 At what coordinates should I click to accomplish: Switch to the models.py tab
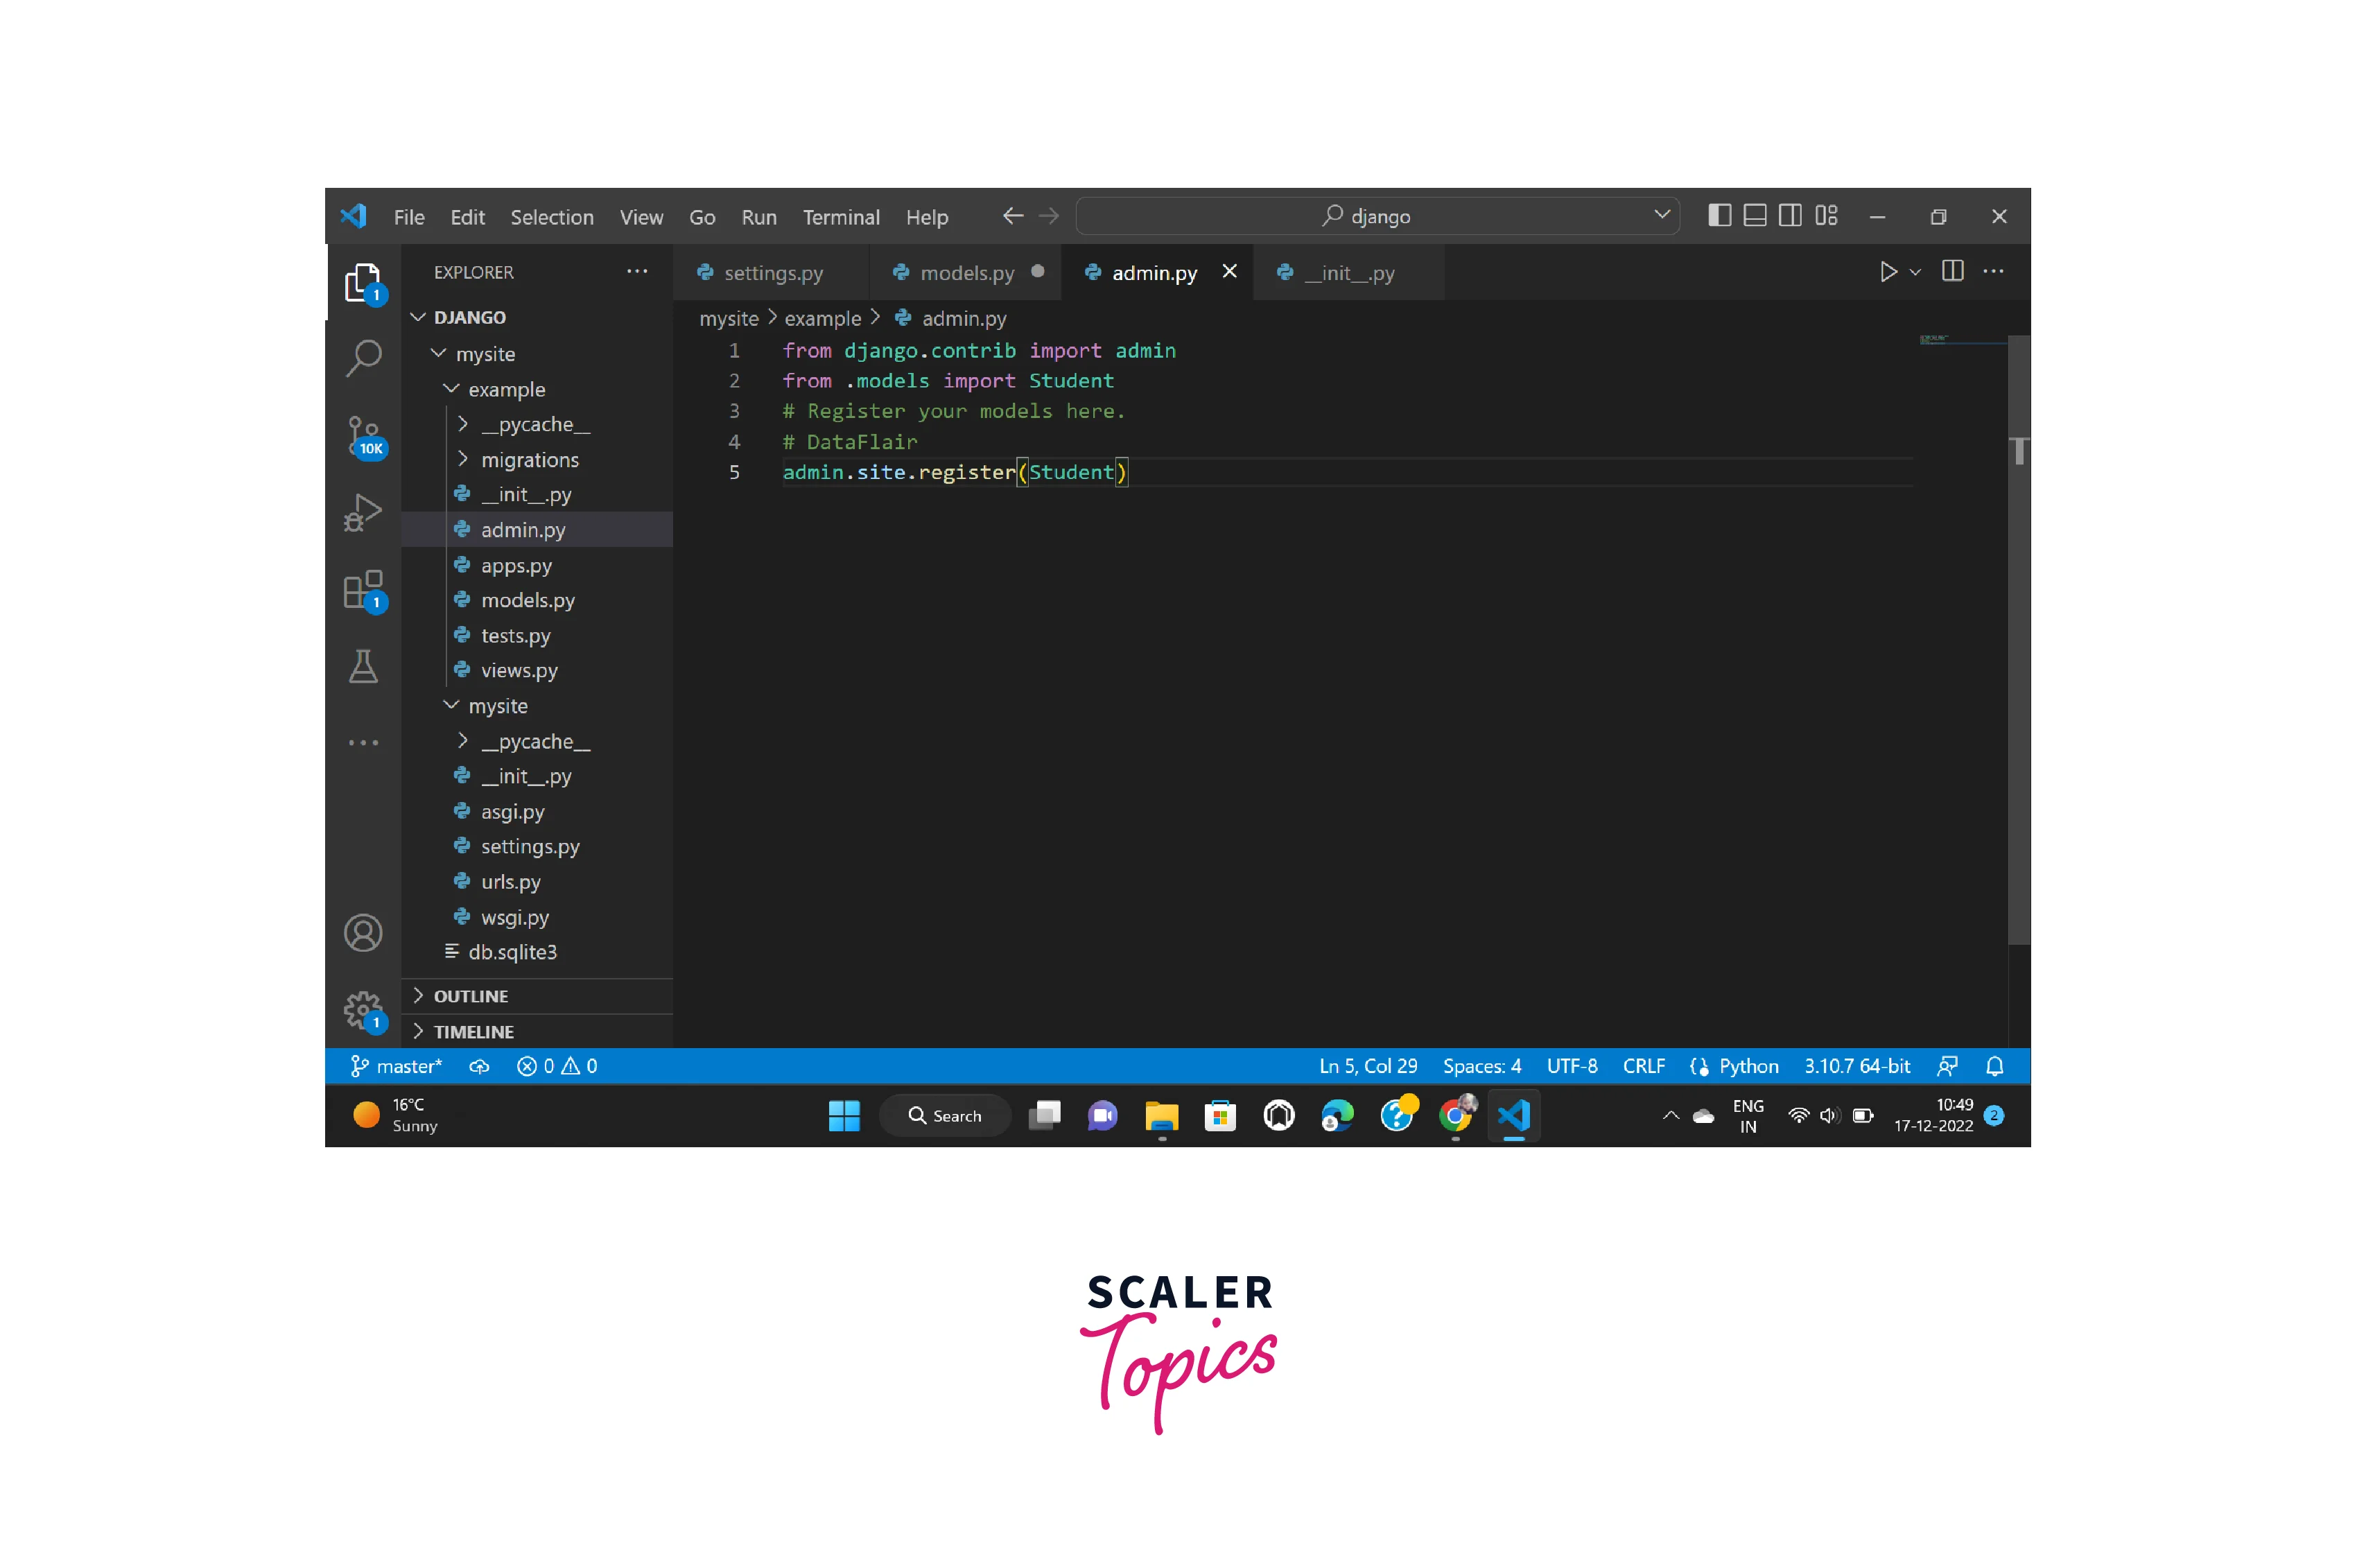click(966, 273)
